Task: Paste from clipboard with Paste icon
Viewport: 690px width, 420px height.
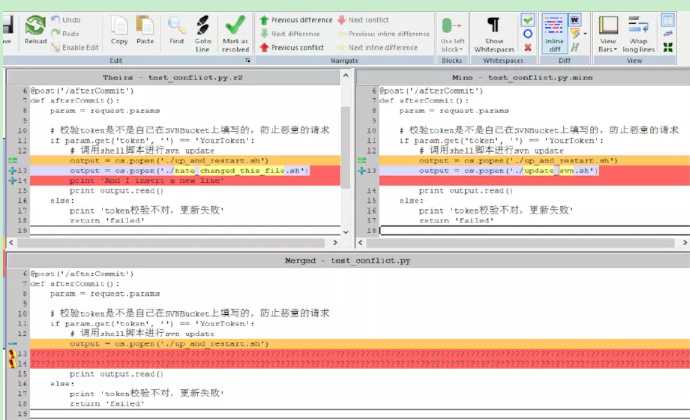Action: (145, 30)
